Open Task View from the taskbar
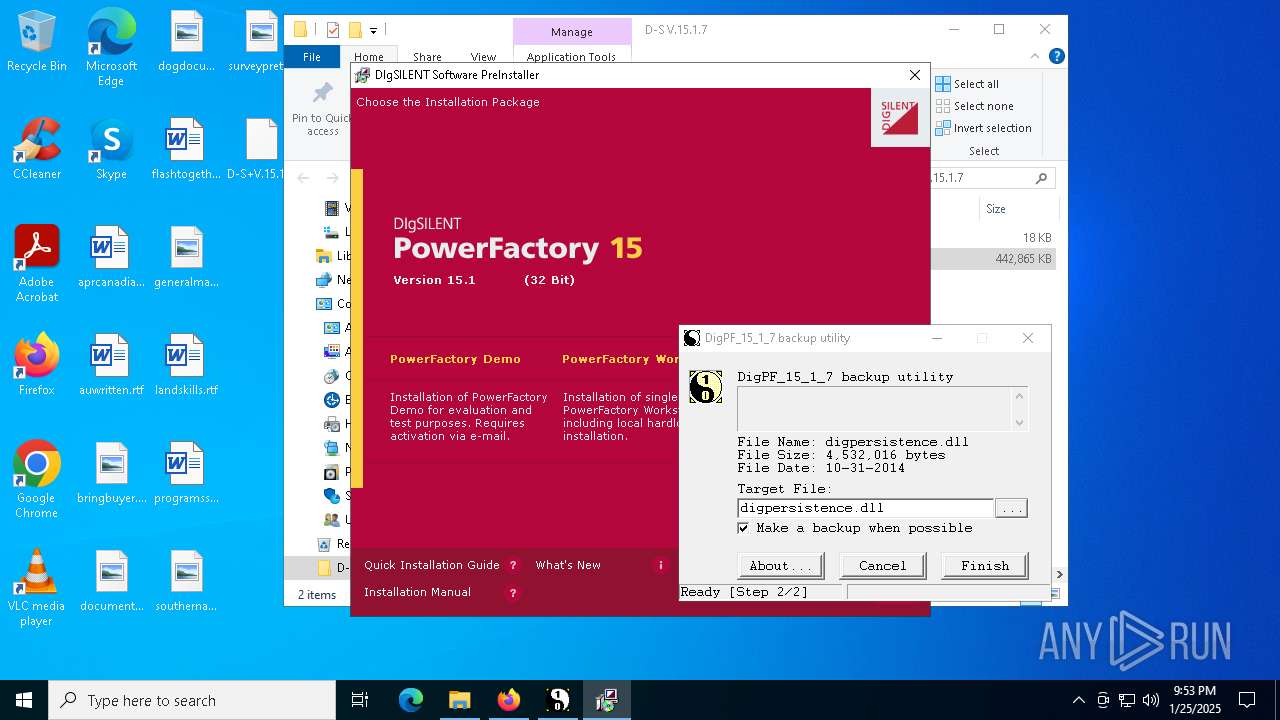The height and width of the screenshot is (720, 1280). pyautogui.click(x=360, y=700)
